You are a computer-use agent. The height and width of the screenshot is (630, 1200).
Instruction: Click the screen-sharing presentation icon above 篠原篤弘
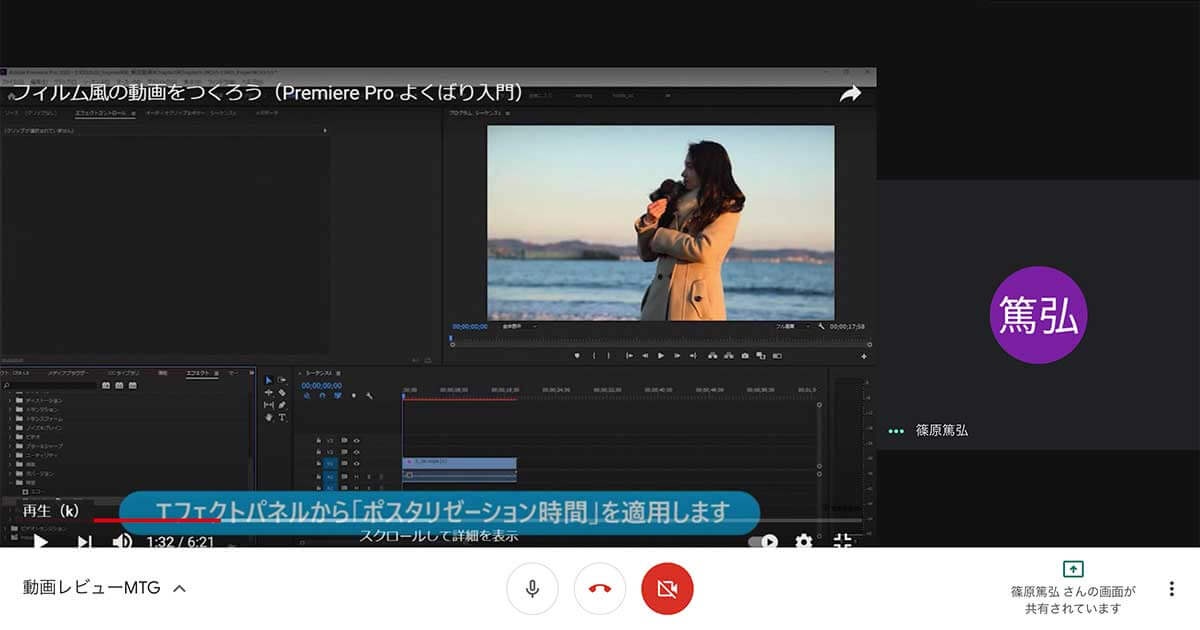1072,568
